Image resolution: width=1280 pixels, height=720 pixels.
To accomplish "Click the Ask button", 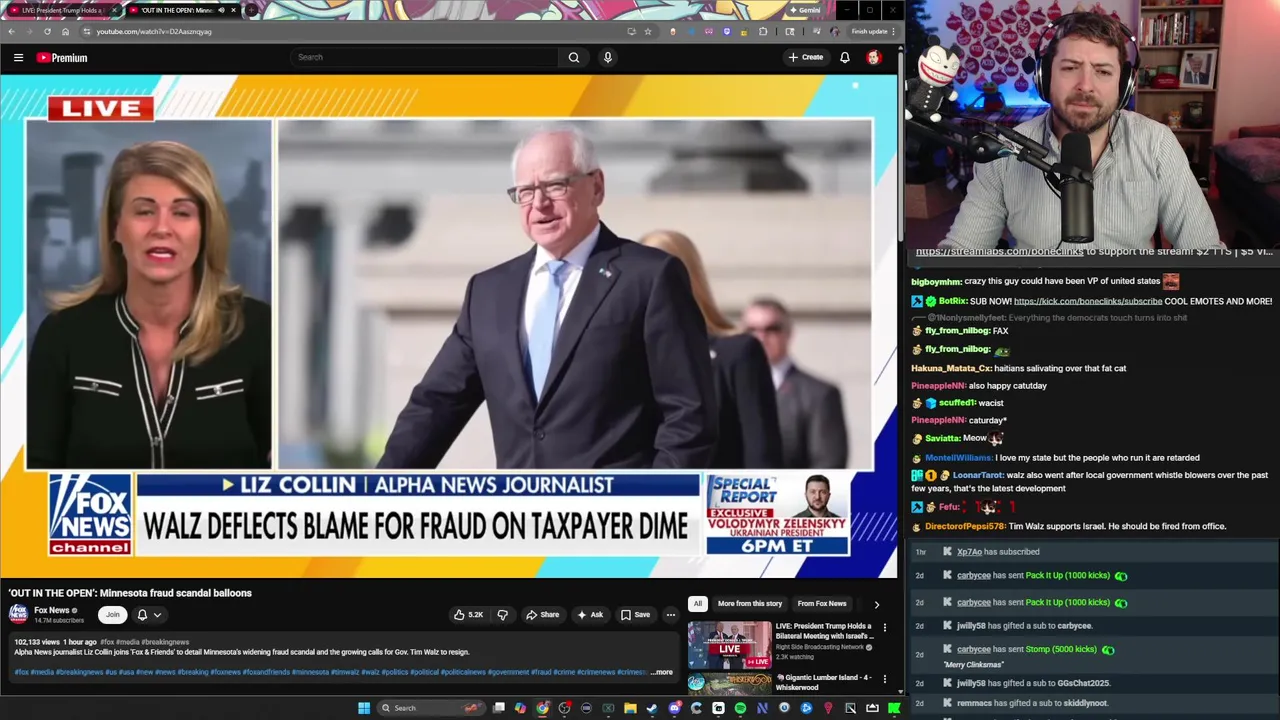I will (x=590, y=614).
